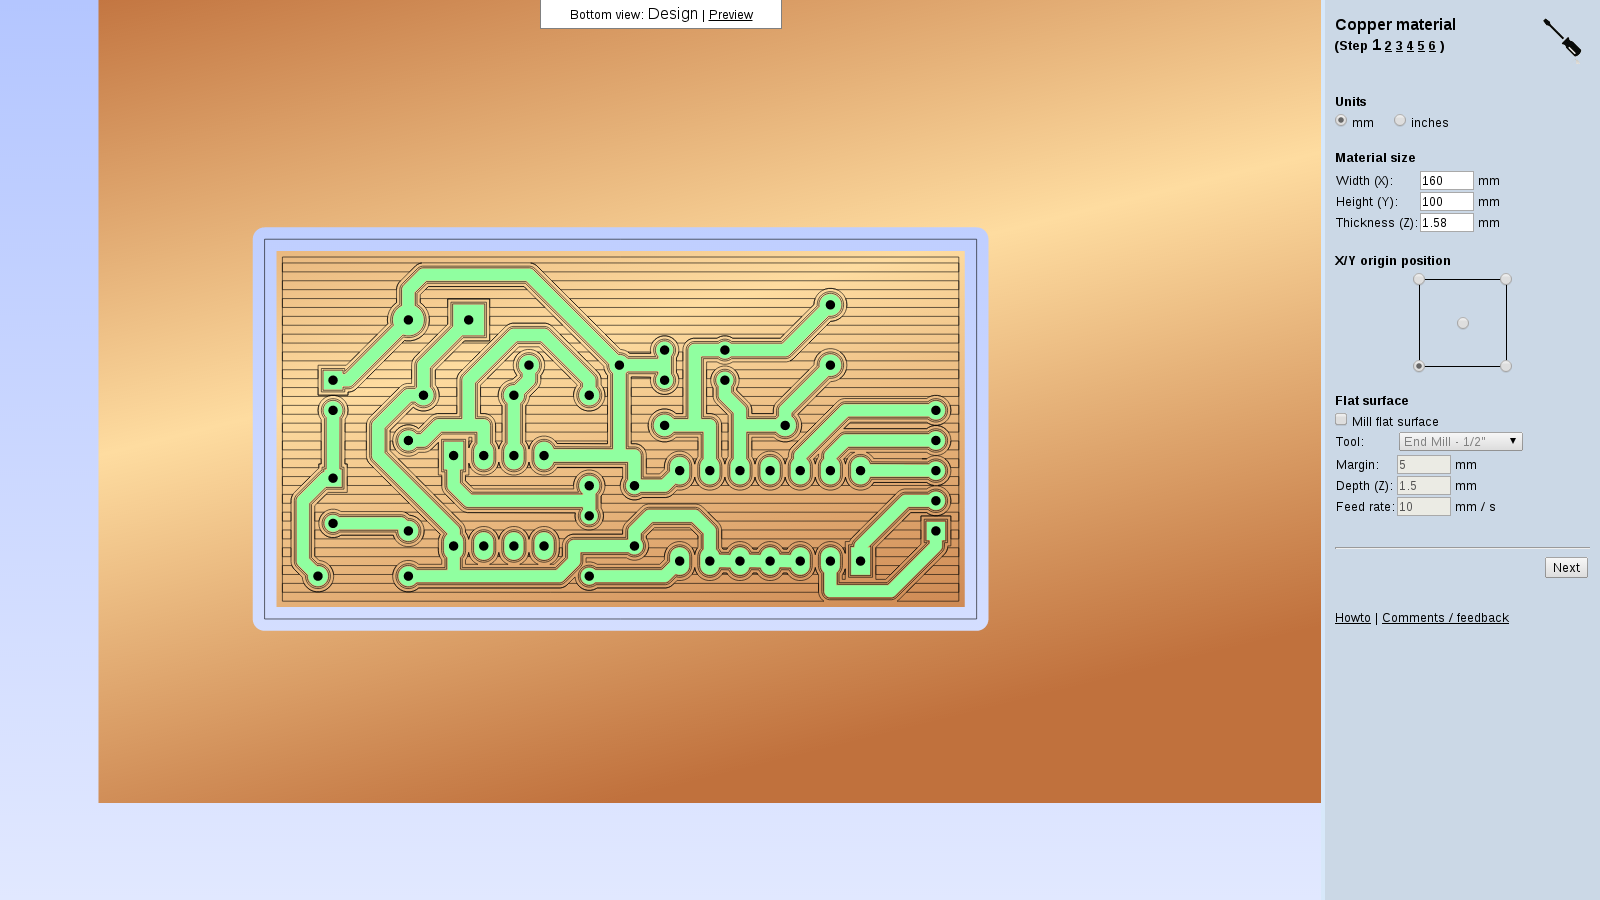
Task: Click the 'X/Y origin position' label
Action: 1392,261
